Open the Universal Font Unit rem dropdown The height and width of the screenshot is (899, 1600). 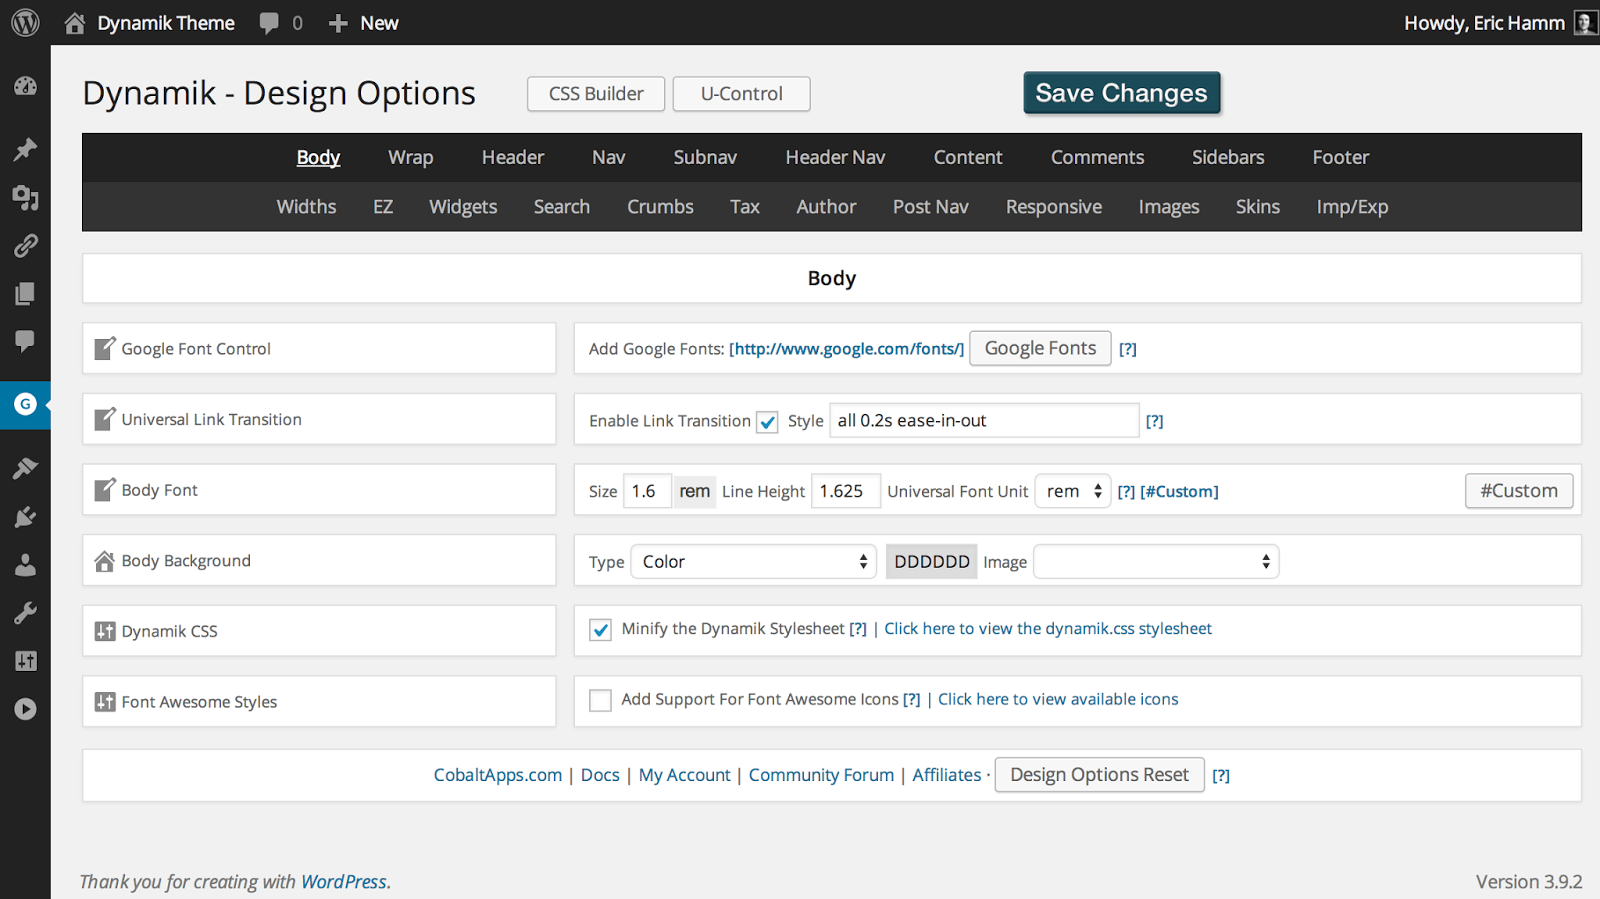[1073, 491]
